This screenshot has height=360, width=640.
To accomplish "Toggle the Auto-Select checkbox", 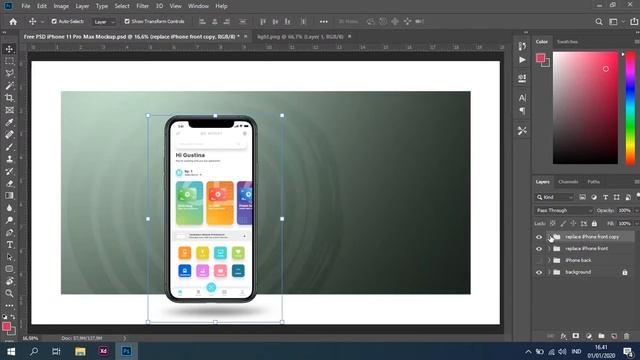I will click(x=54, y=21).
